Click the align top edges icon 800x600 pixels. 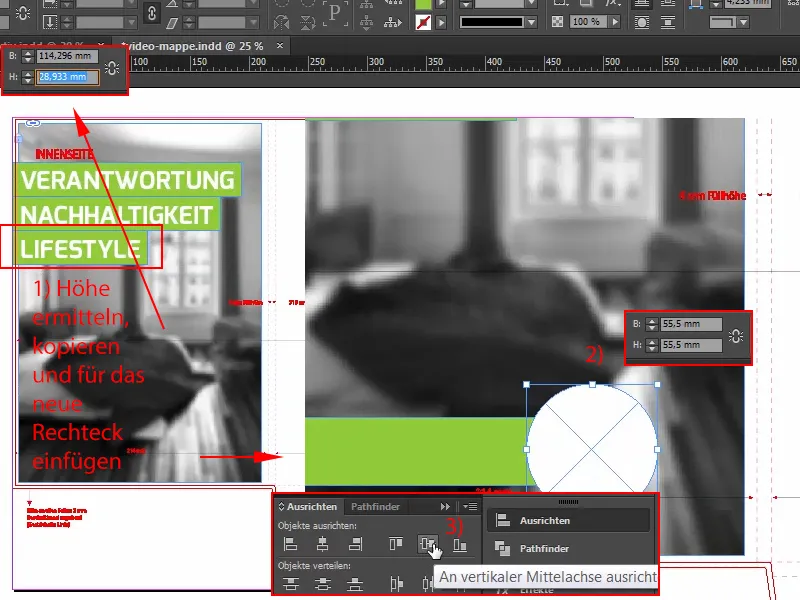coord(396,544)
